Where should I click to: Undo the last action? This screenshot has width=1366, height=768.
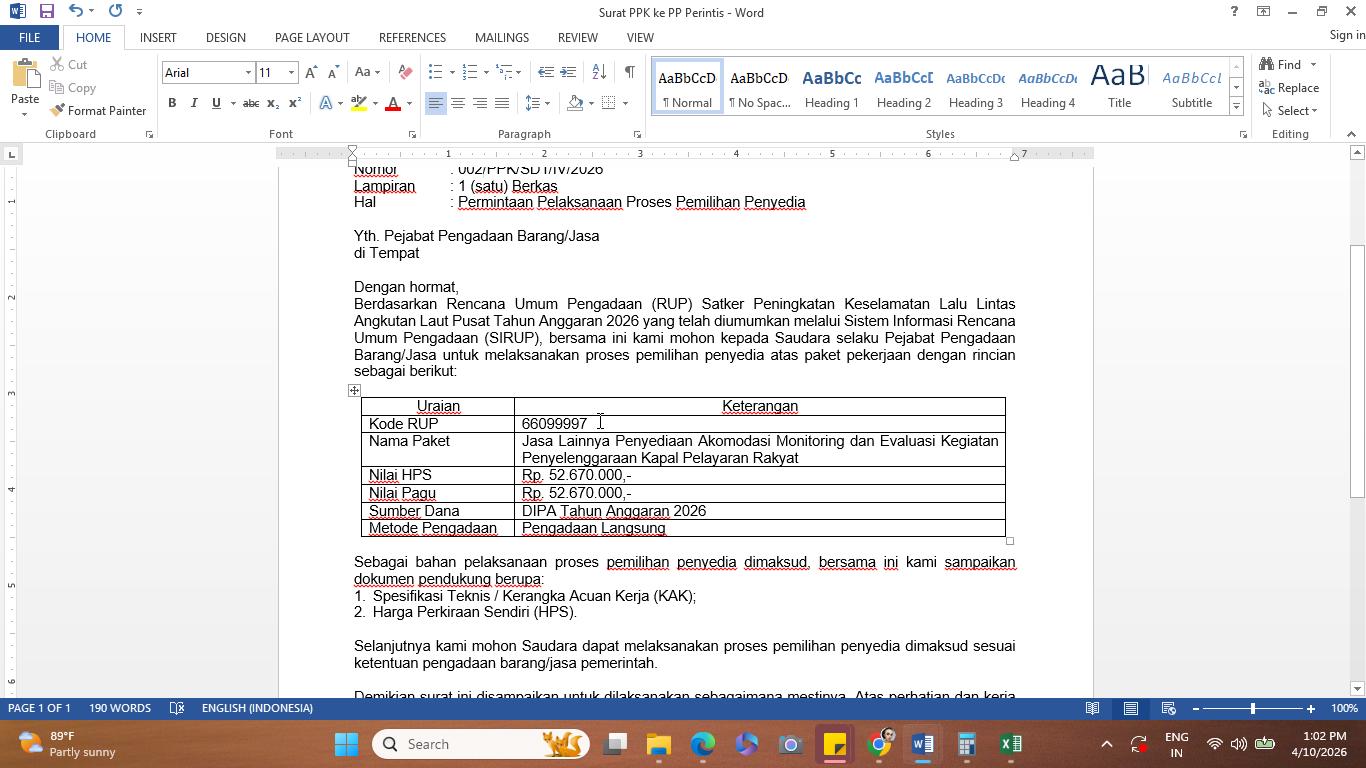[x=76, y=12]
